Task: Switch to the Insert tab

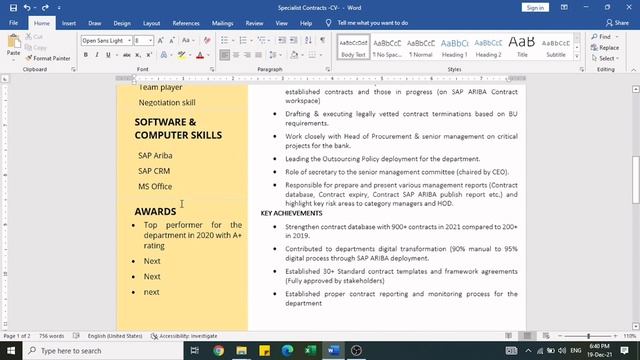Action: (x=69, y=23)
